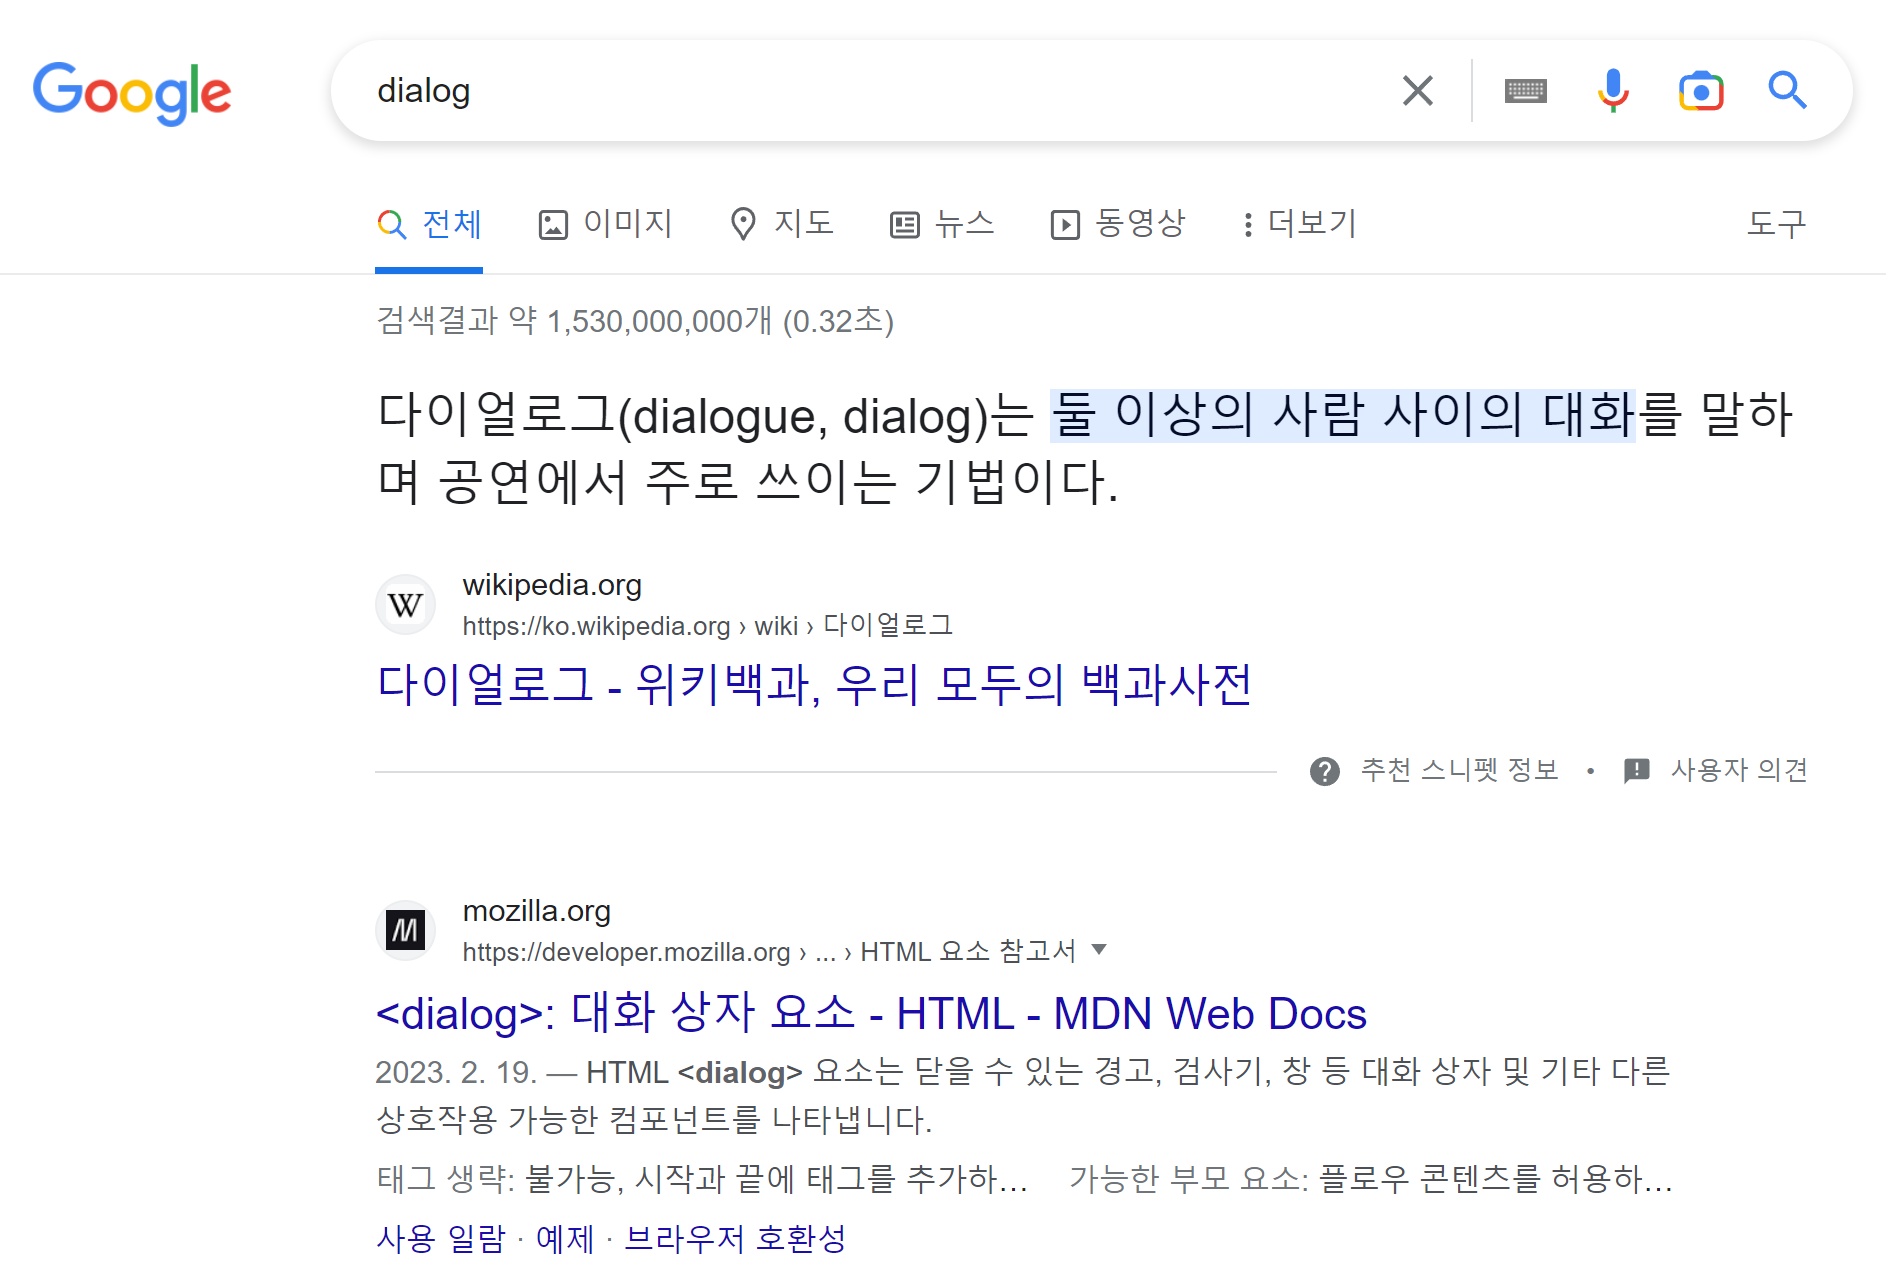The height and width of the screenshot is (1272, 1886).
Task: Open the 다이얼로그 - 위키백과 result link
Action: [x=814, y=685]
